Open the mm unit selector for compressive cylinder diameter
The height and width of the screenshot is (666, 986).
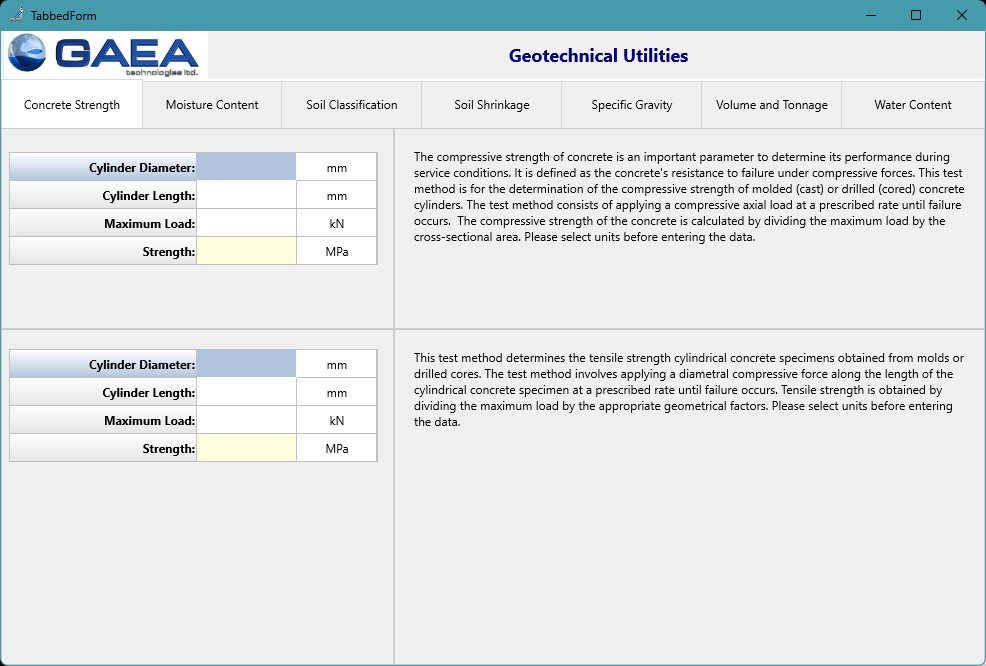336,166
